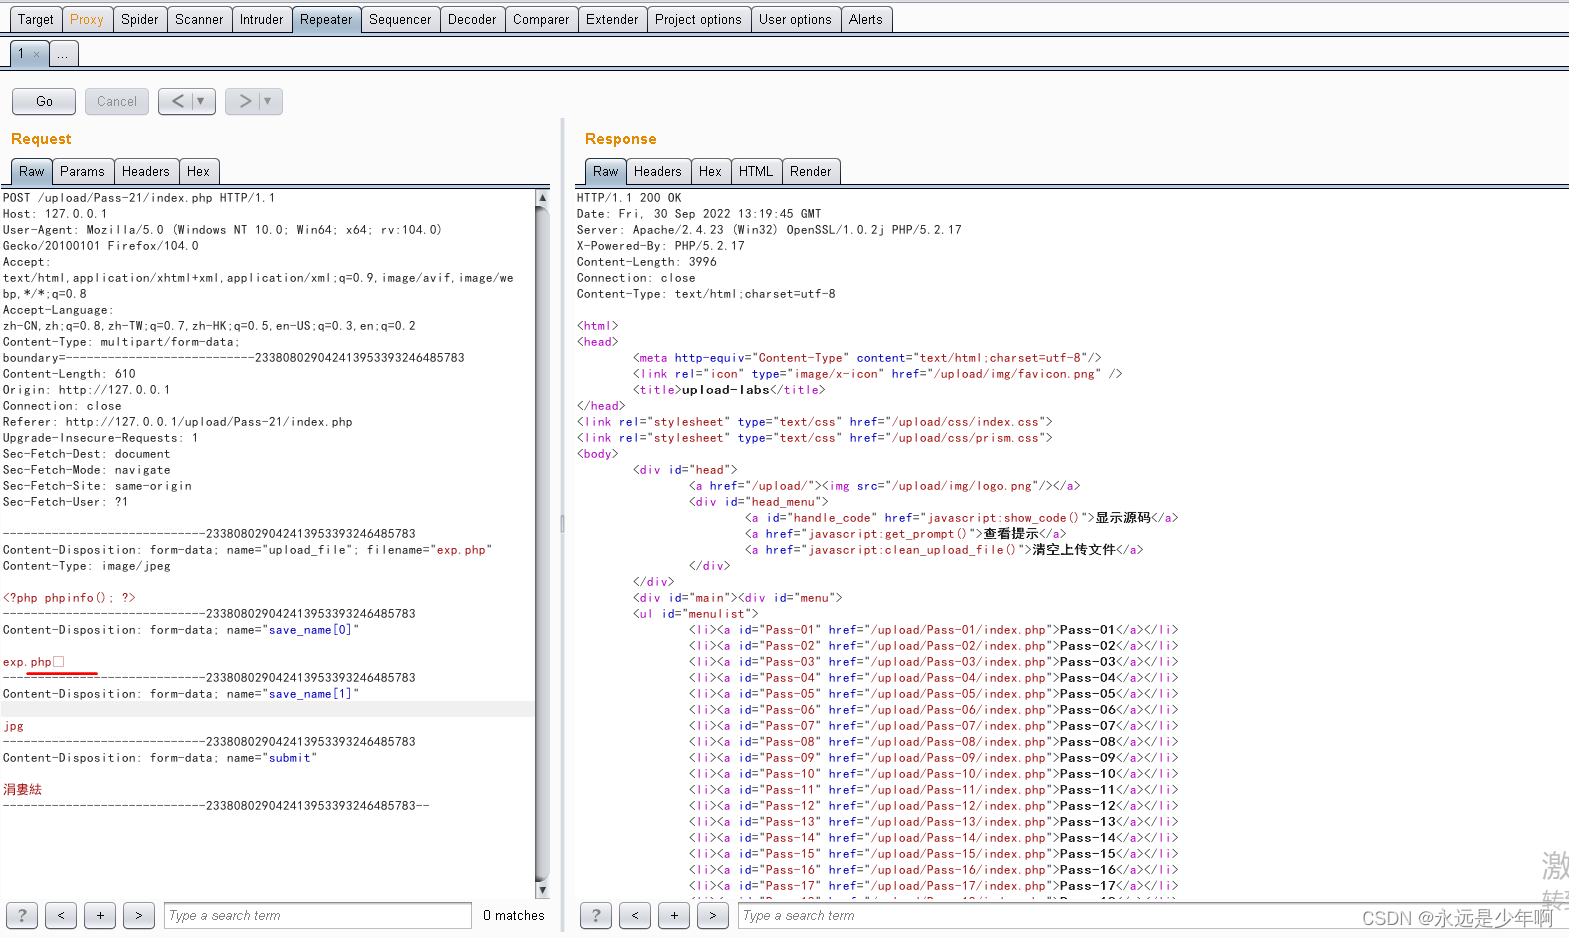This screenshot has width=1569, height=938.
Task: Click the Pass-10 list line in response
Action: coord(933,774)
